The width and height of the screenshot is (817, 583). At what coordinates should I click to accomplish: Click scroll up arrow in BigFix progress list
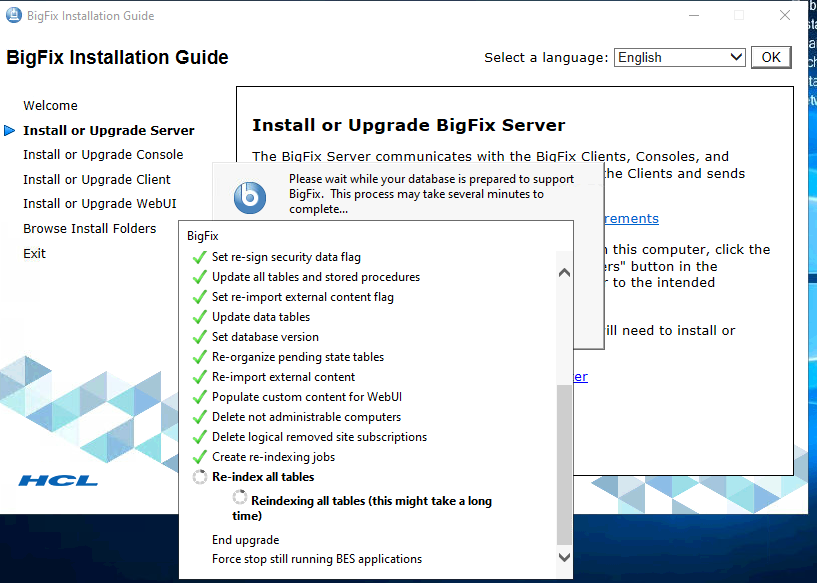[x=564, y=272]
